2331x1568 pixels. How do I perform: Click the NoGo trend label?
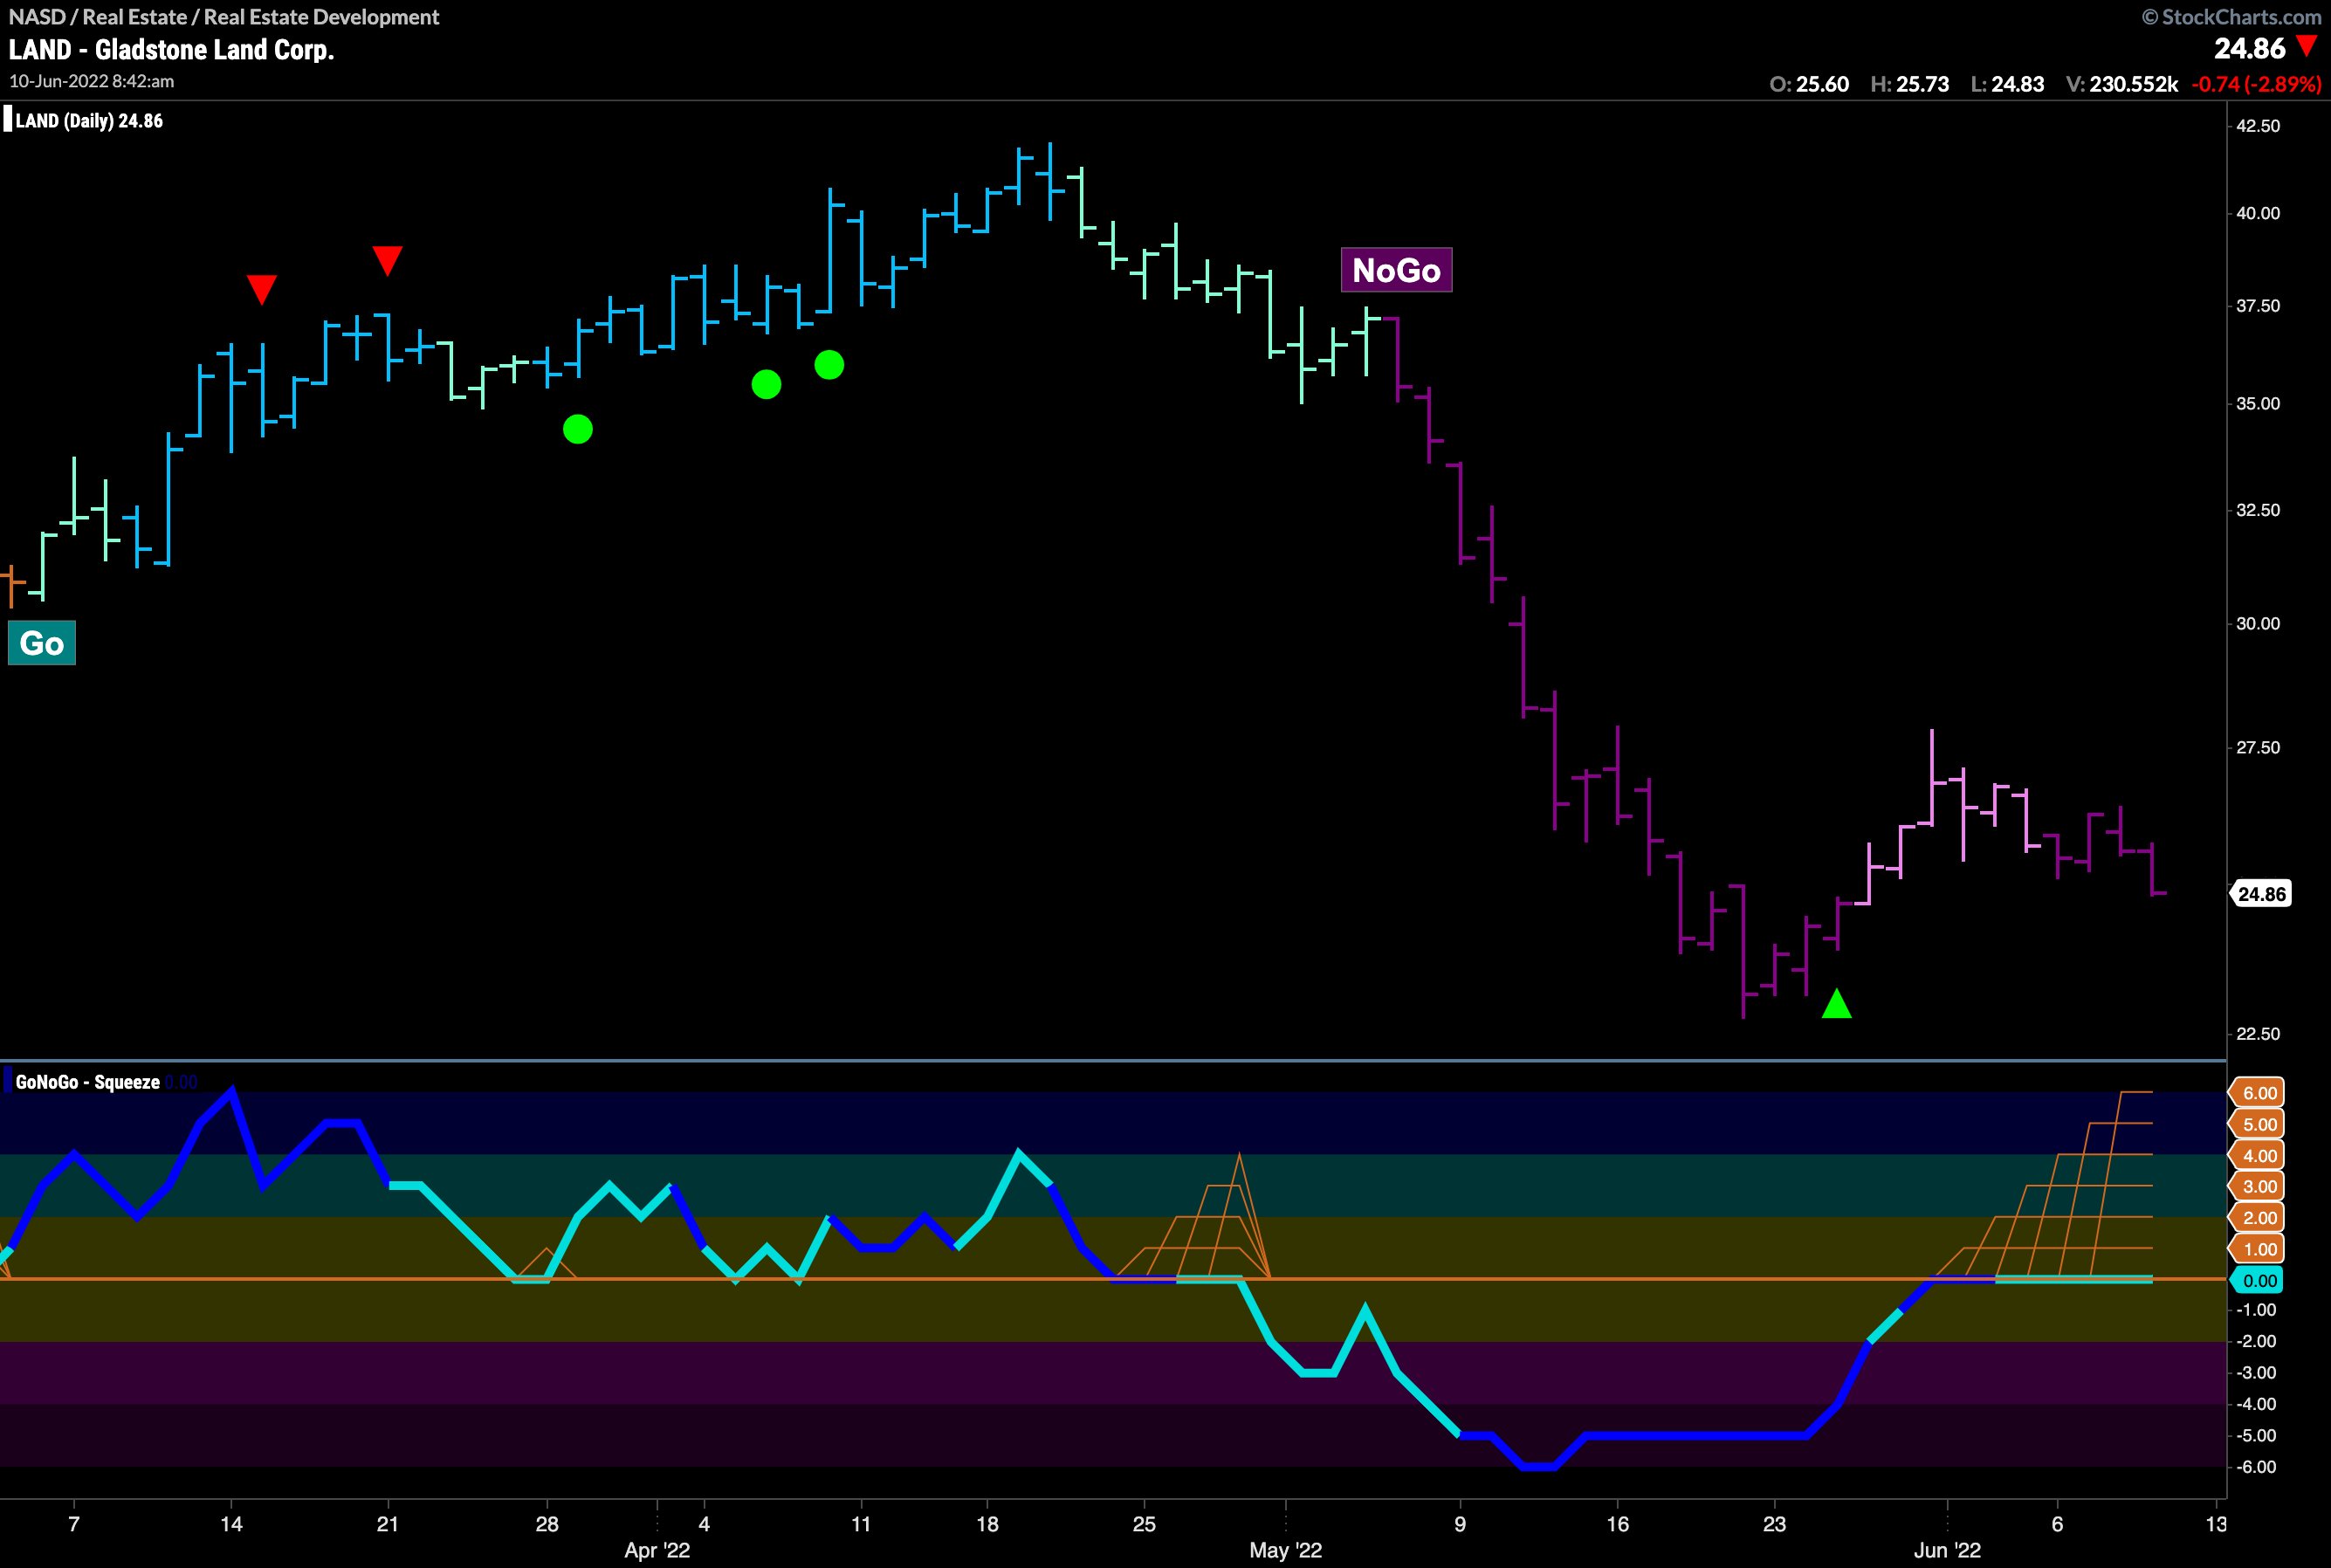click(x=1396, y=270)
